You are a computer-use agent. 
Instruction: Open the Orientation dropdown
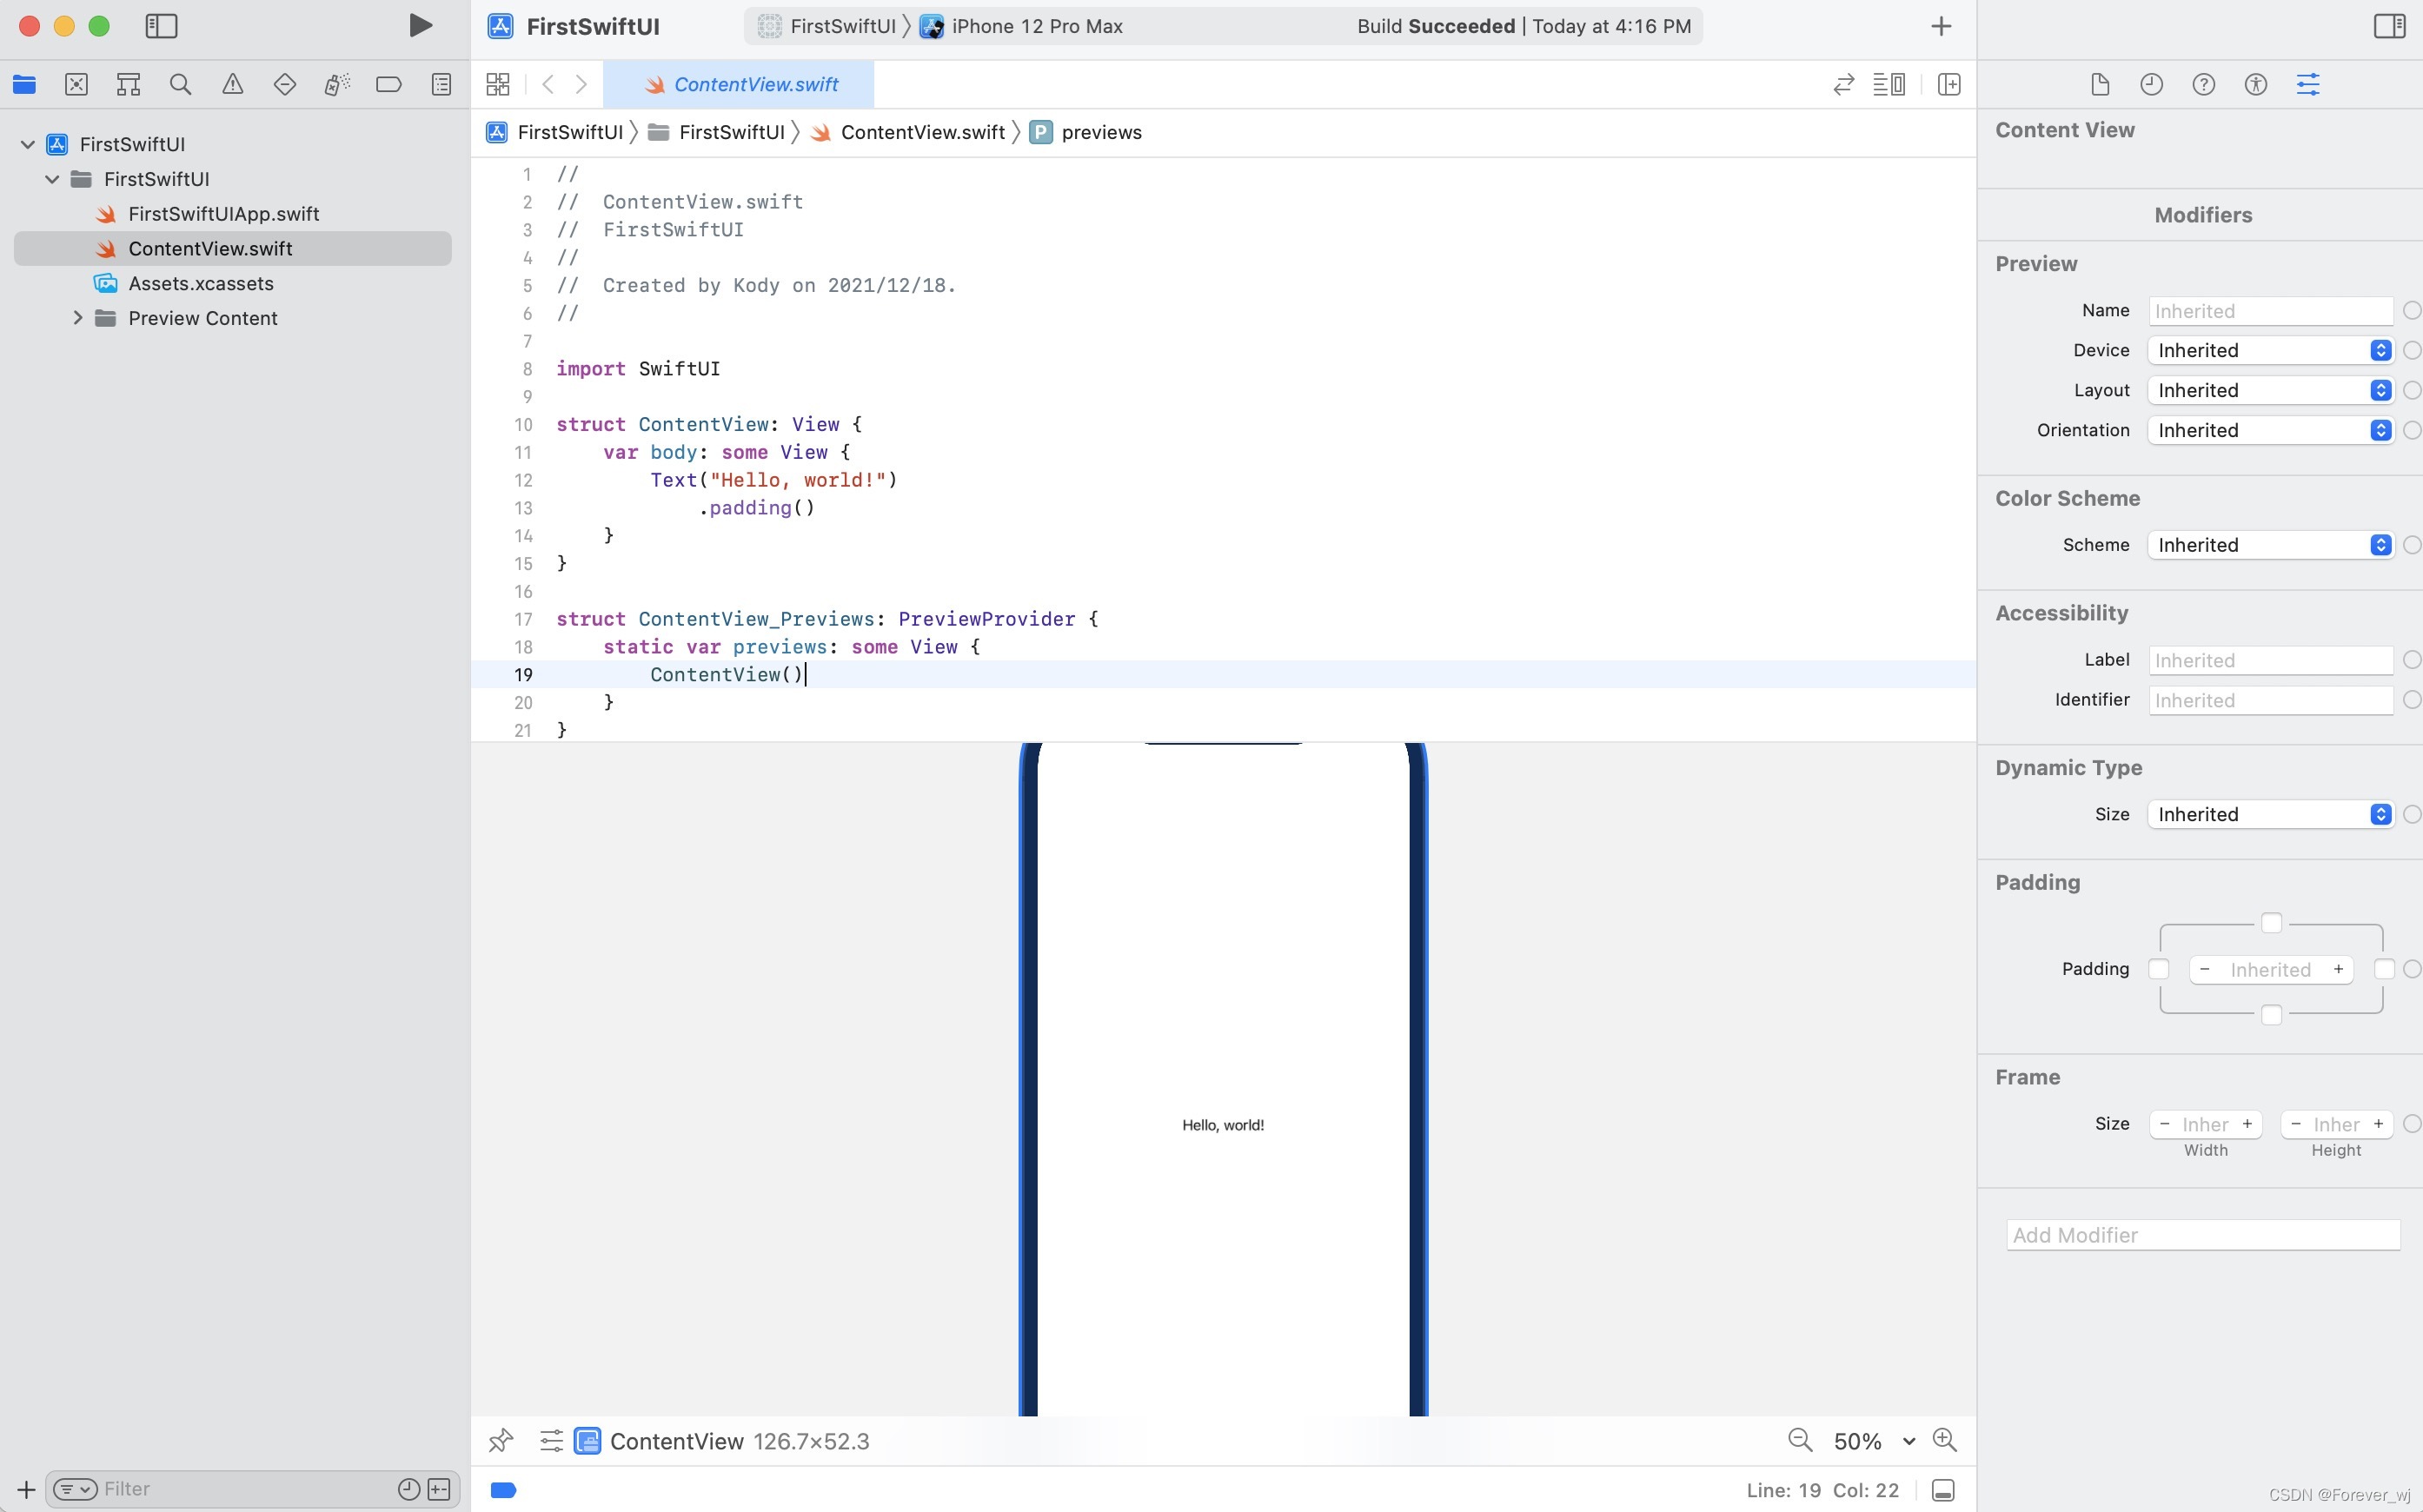tap(2270, 430)
